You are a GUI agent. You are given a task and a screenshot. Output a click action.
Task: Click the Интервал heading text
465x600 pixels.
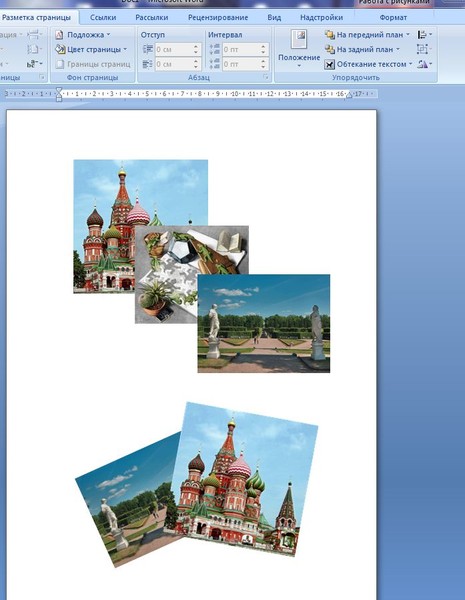click(x=225, y=35)
